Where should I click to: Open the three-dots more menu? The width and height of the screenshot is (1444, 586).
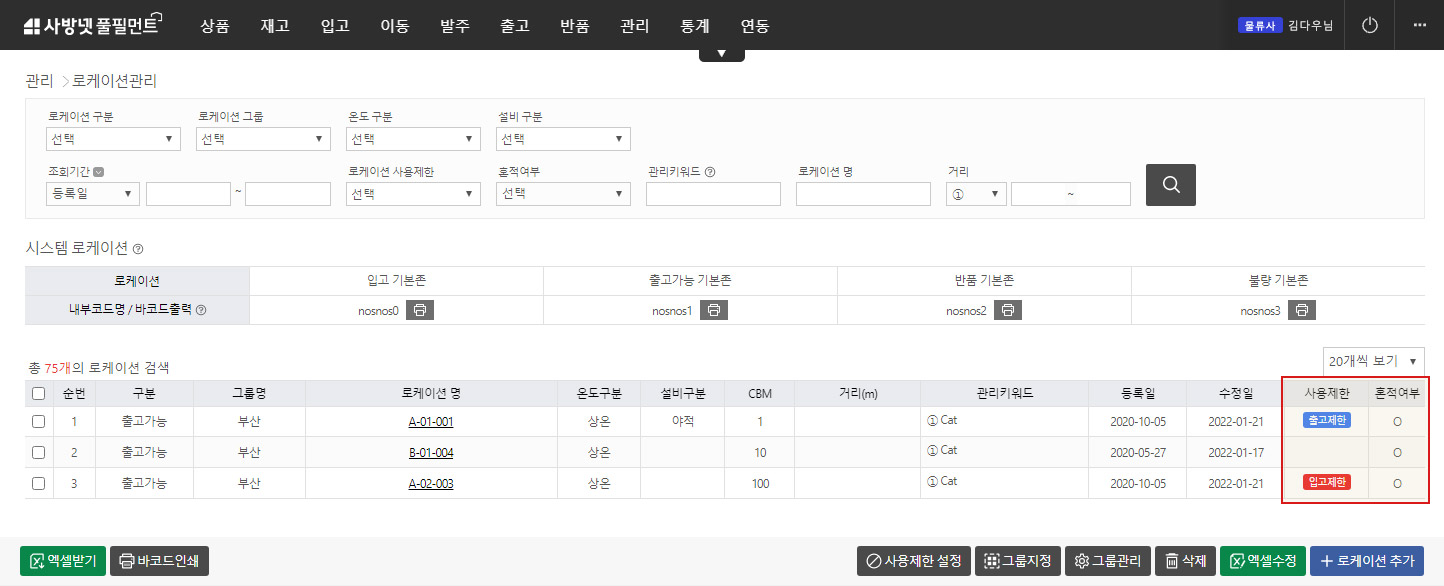[x=1419, y=25]
